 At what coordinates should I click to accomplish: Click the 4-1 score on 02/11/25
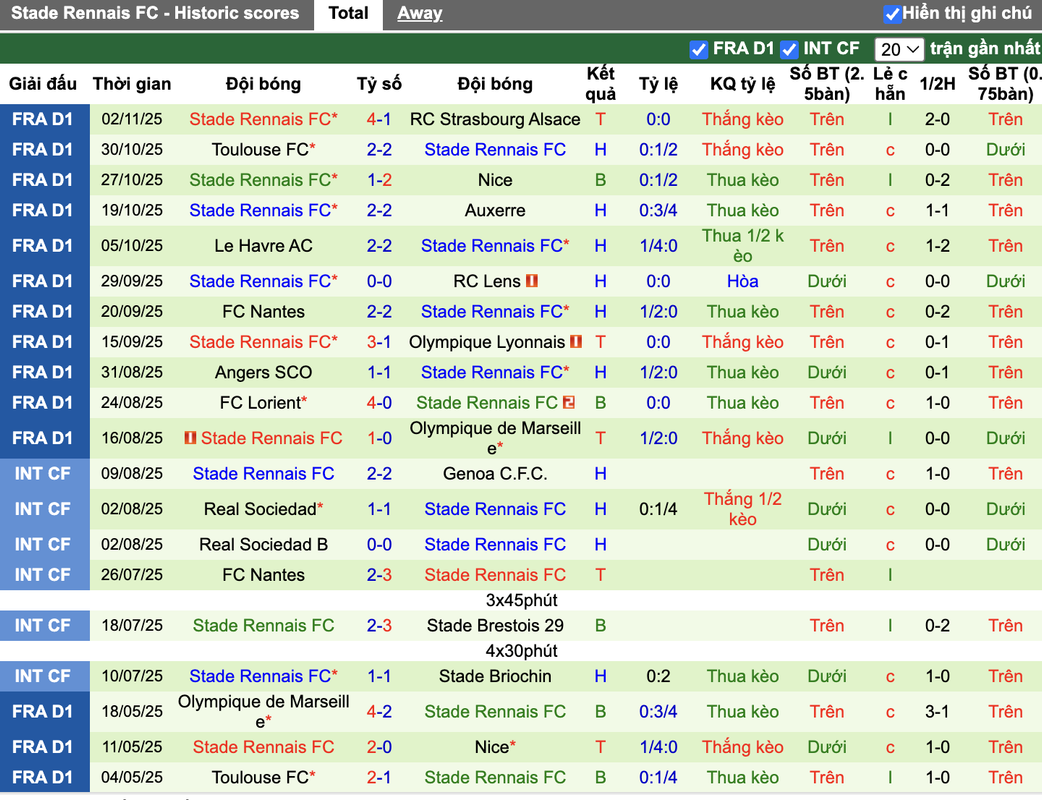(x=379, y=120)
